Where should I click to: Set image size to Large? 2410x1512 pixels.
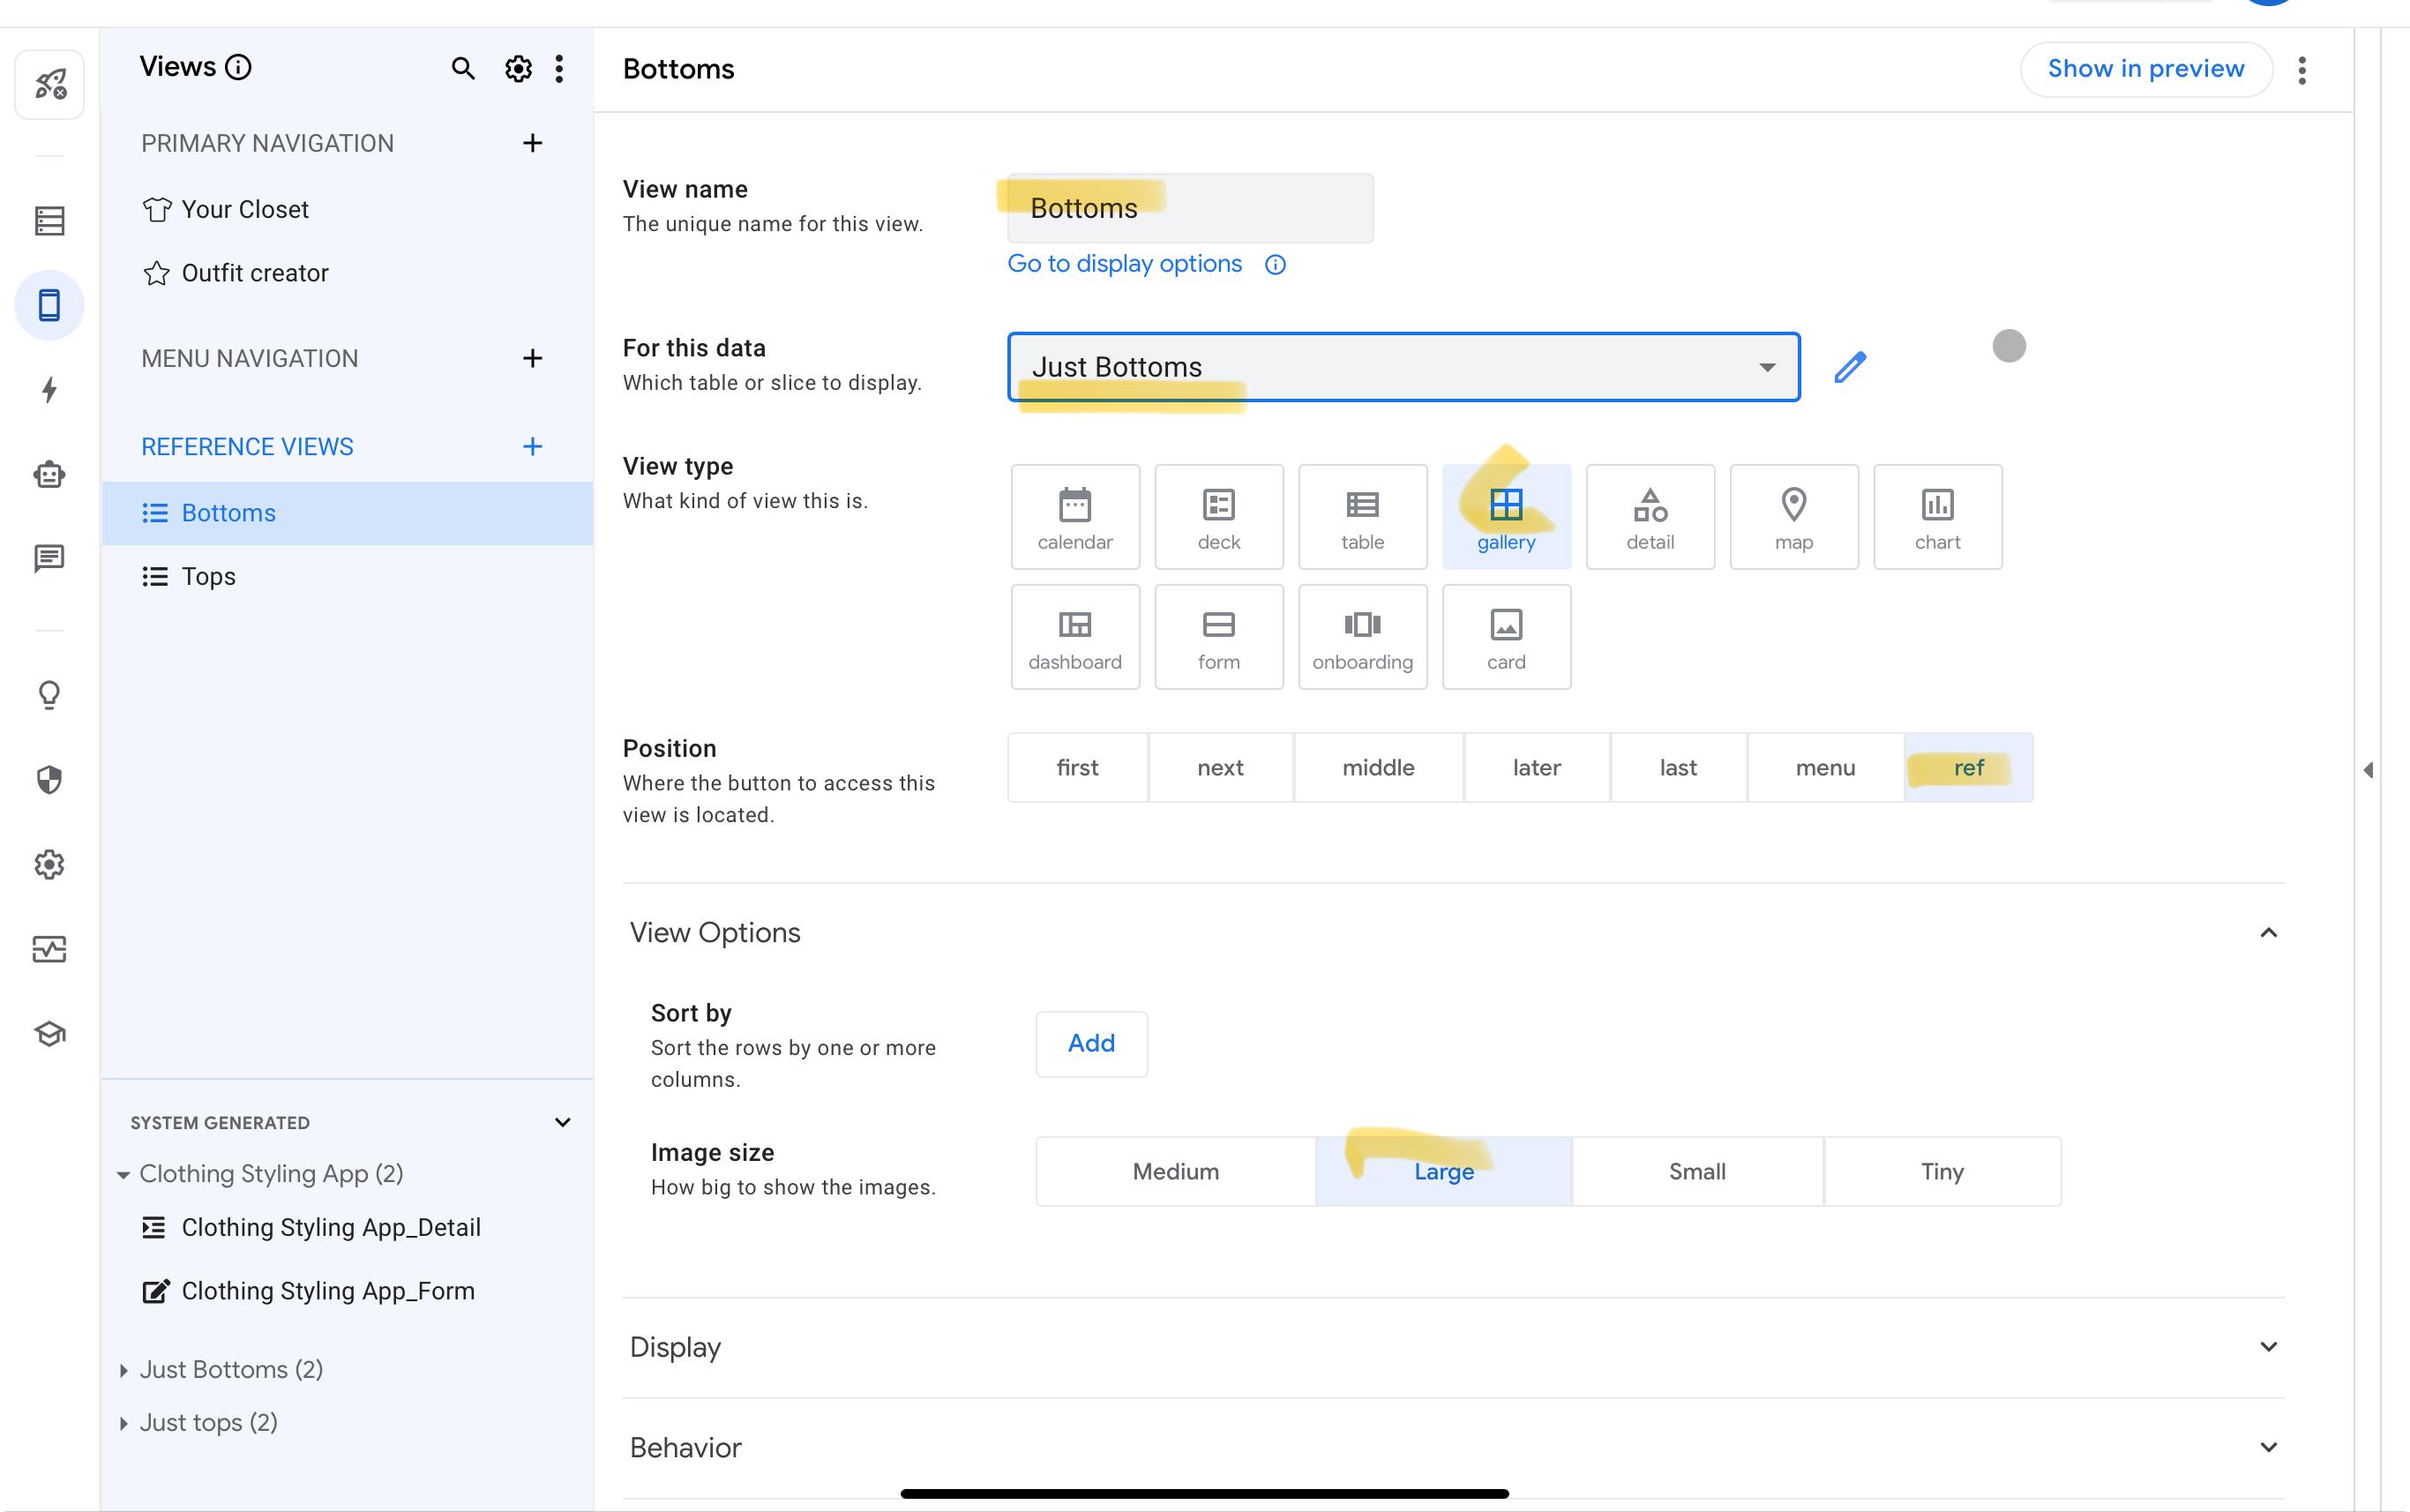(x=1444, y=1171)
